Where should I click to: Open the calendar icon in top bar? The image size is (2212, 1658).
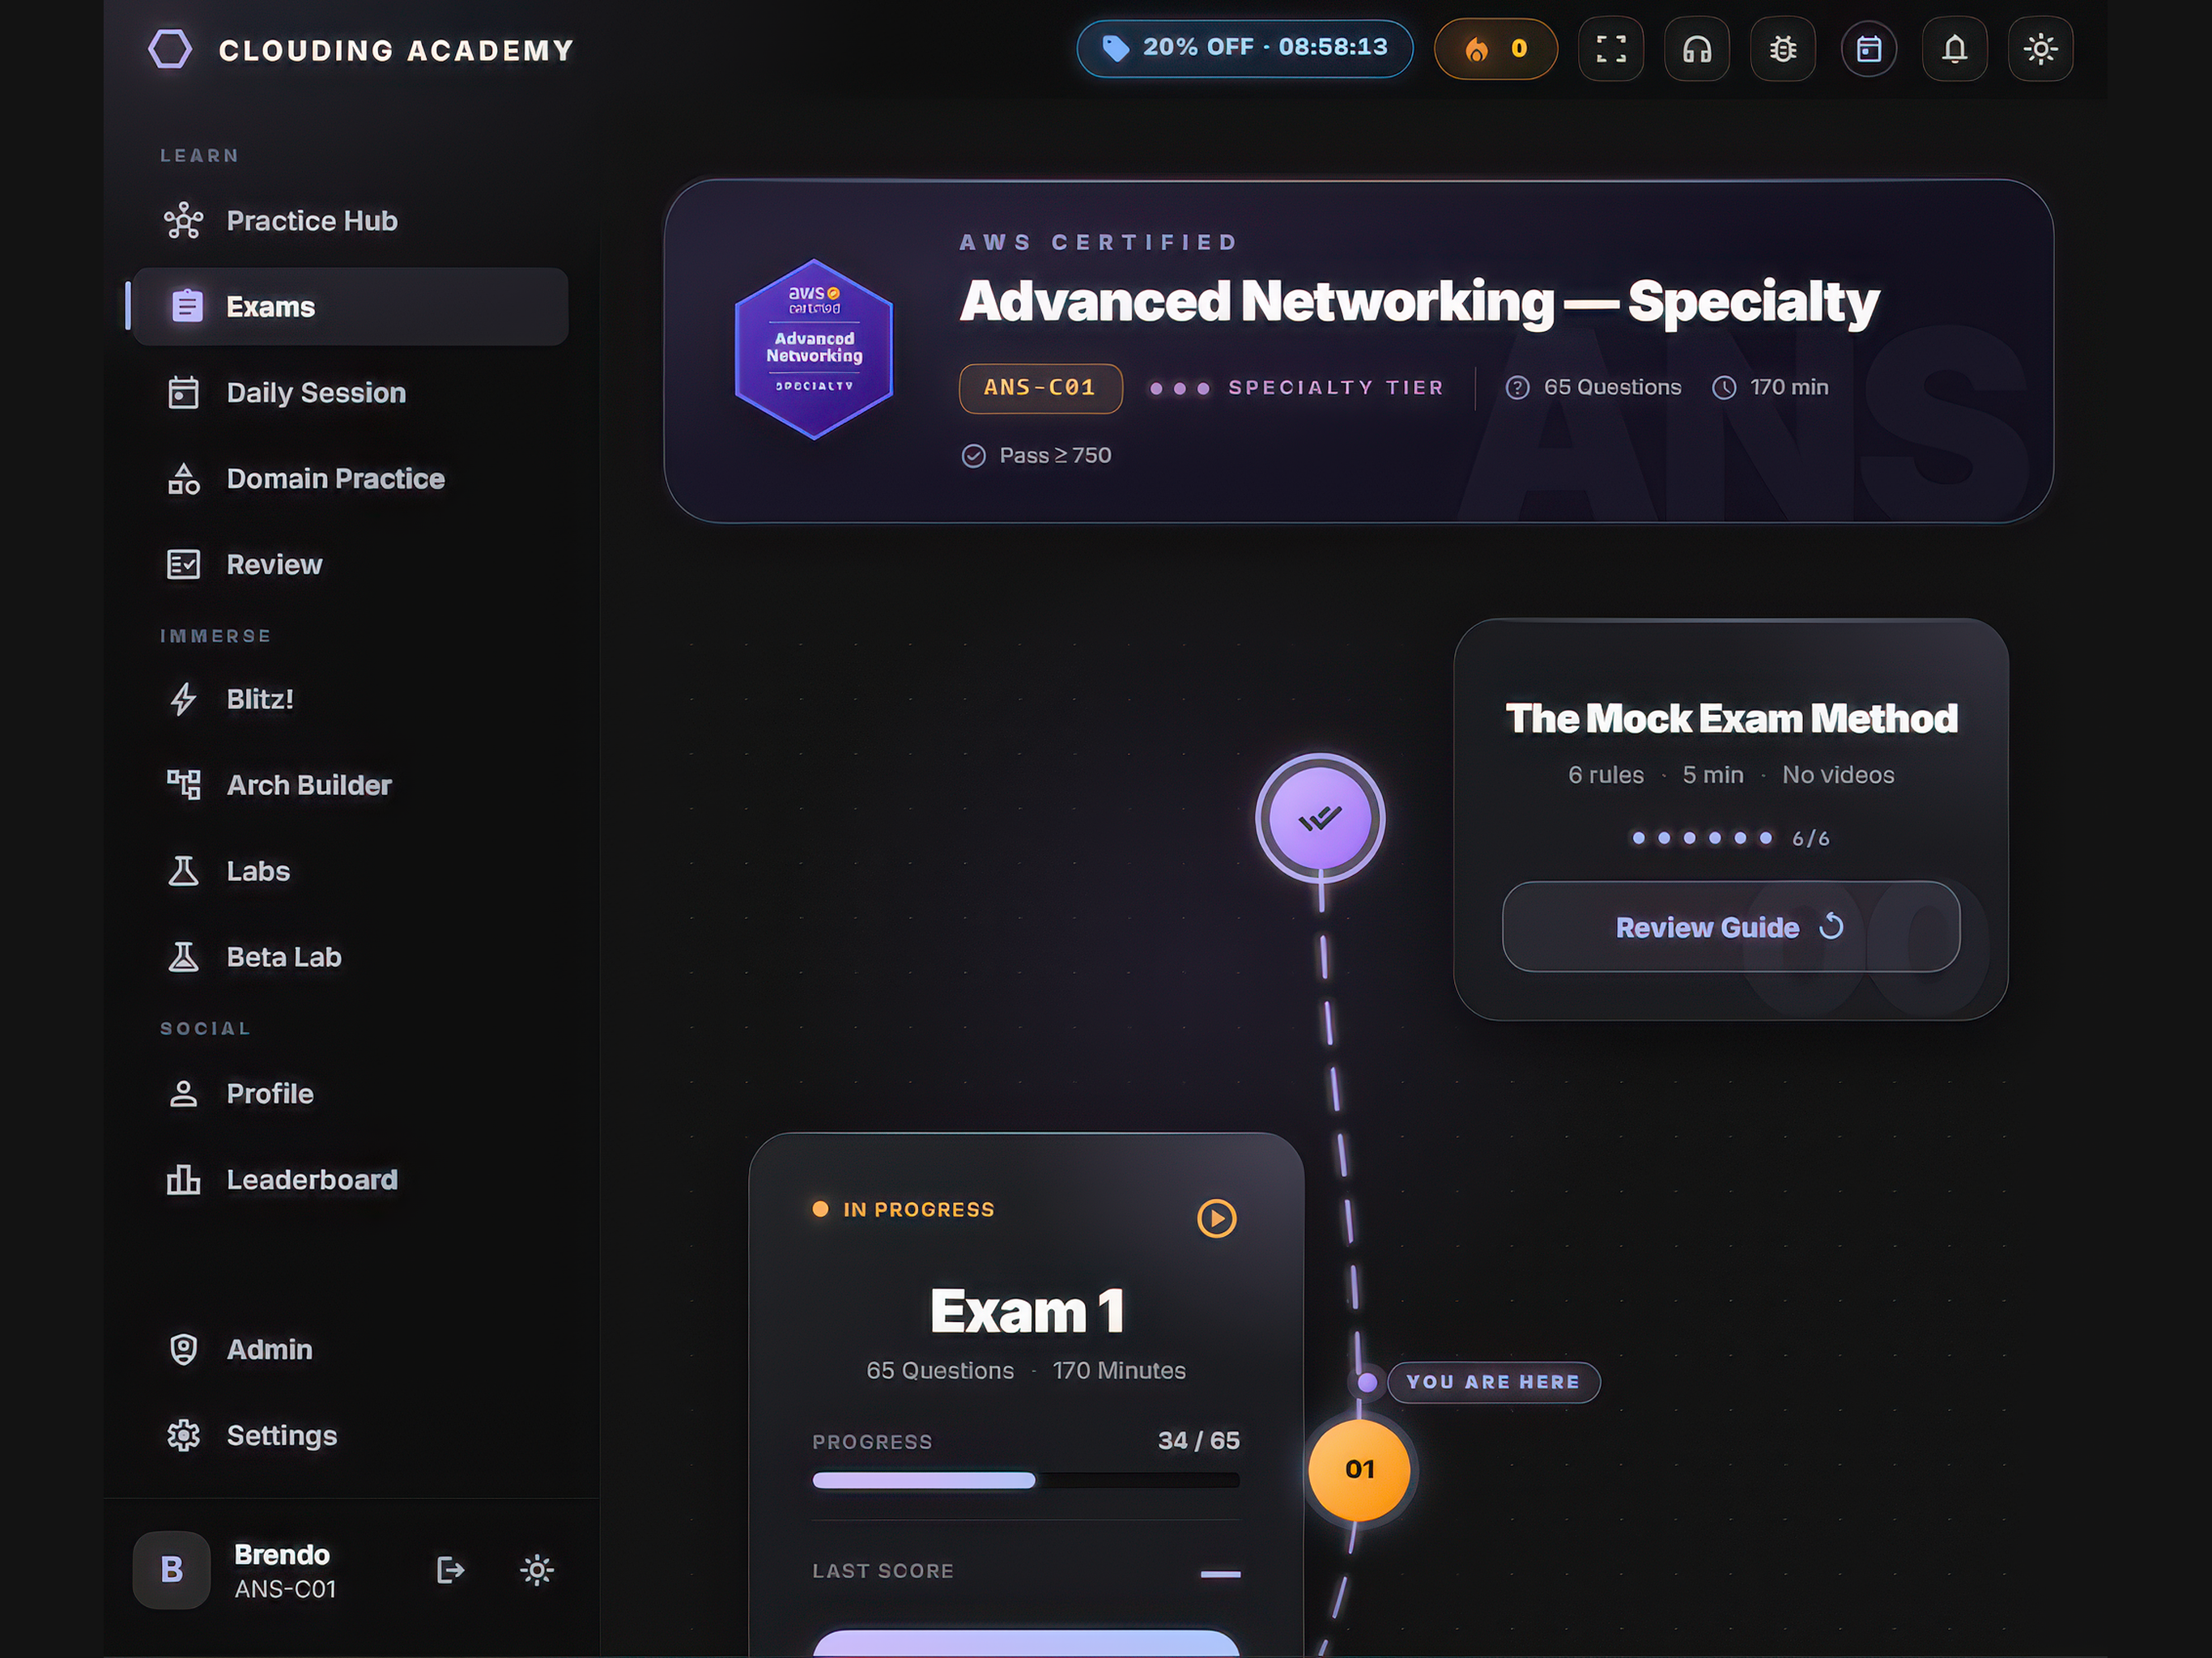click(x=1868, y=48)
